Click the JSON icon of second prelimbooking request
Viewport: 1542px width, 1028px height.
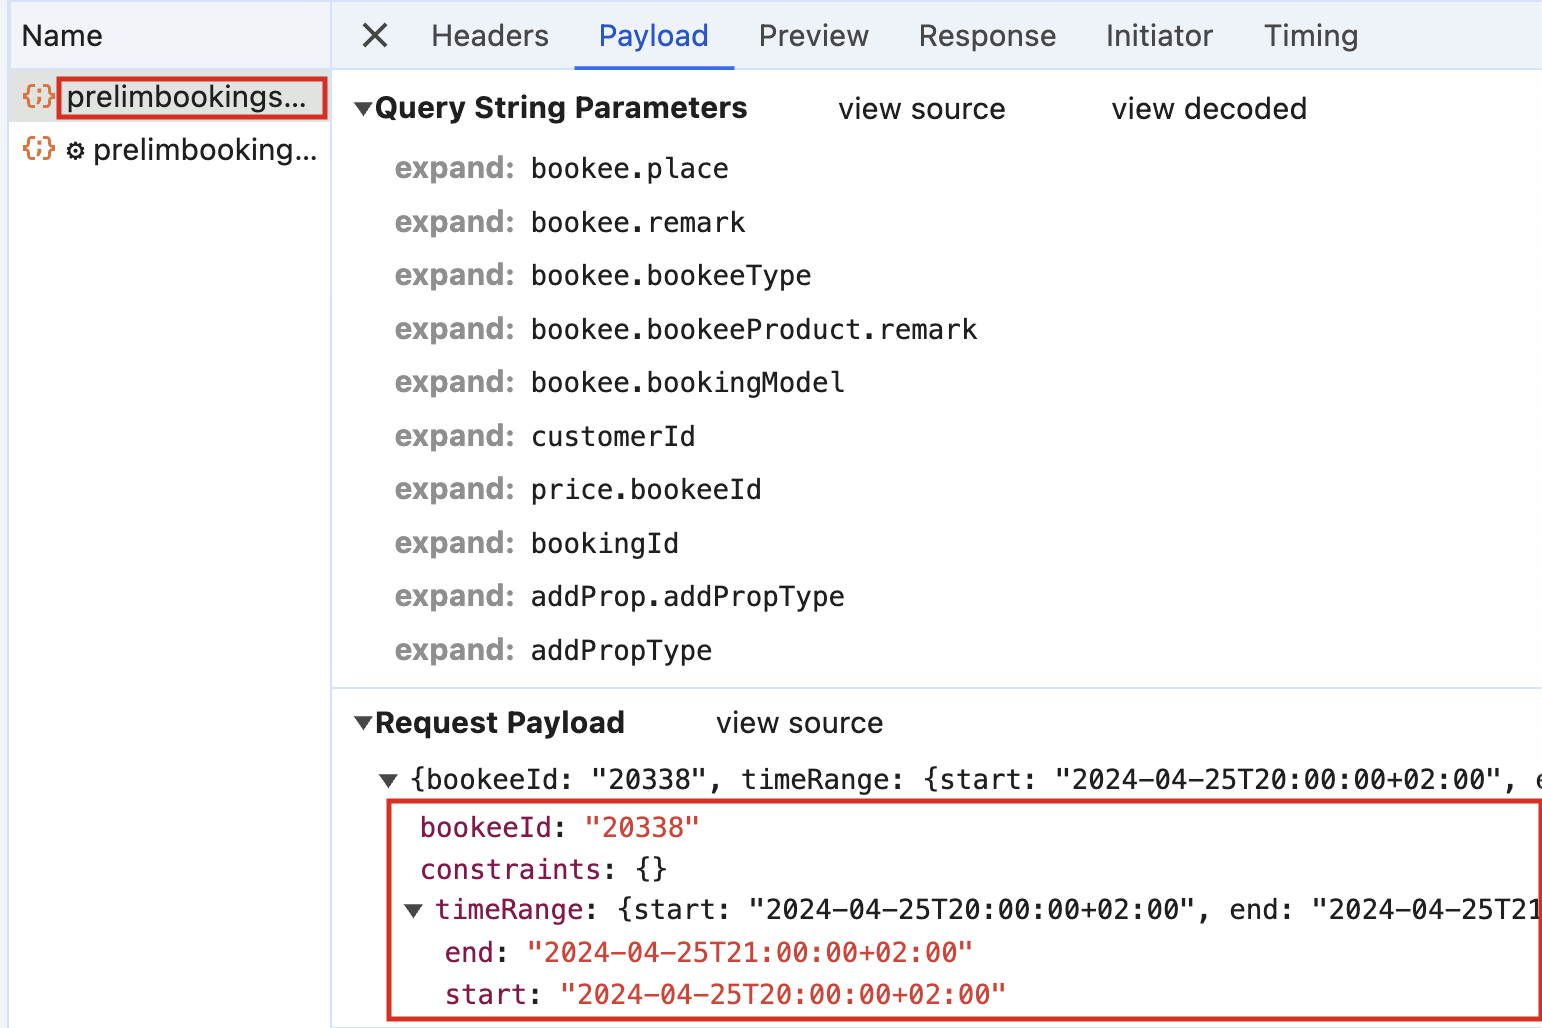pos(39,150)
